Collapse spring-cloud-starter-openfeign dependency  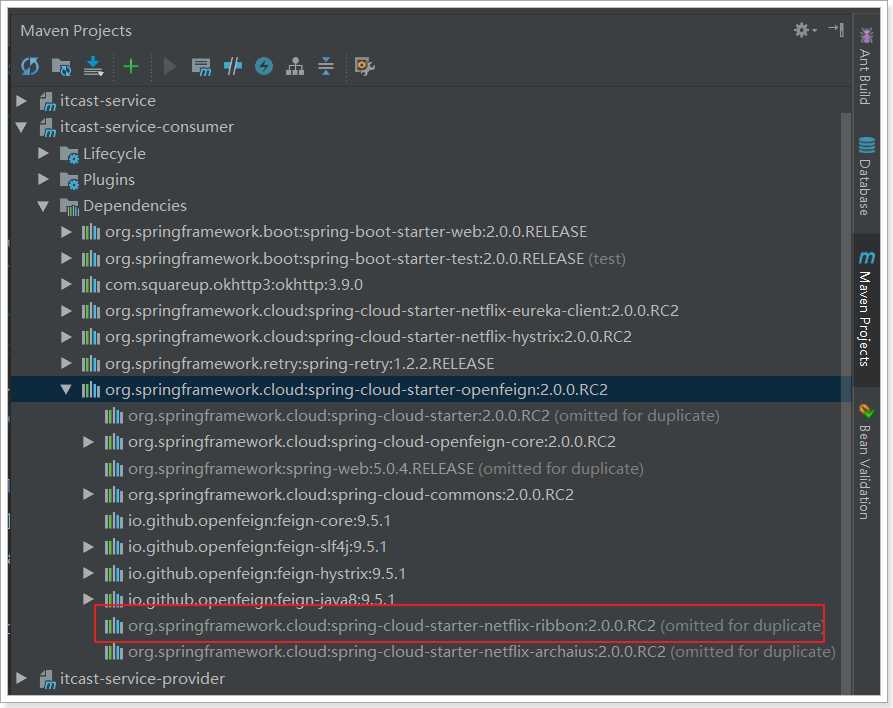[x=66, y=390]
